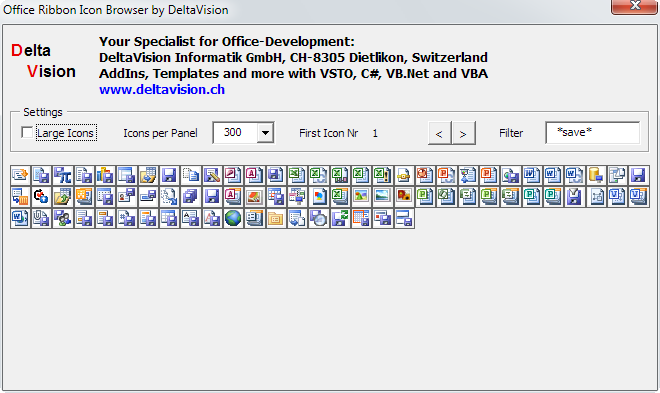Select the floppy with people icon

tap(62, 218)
